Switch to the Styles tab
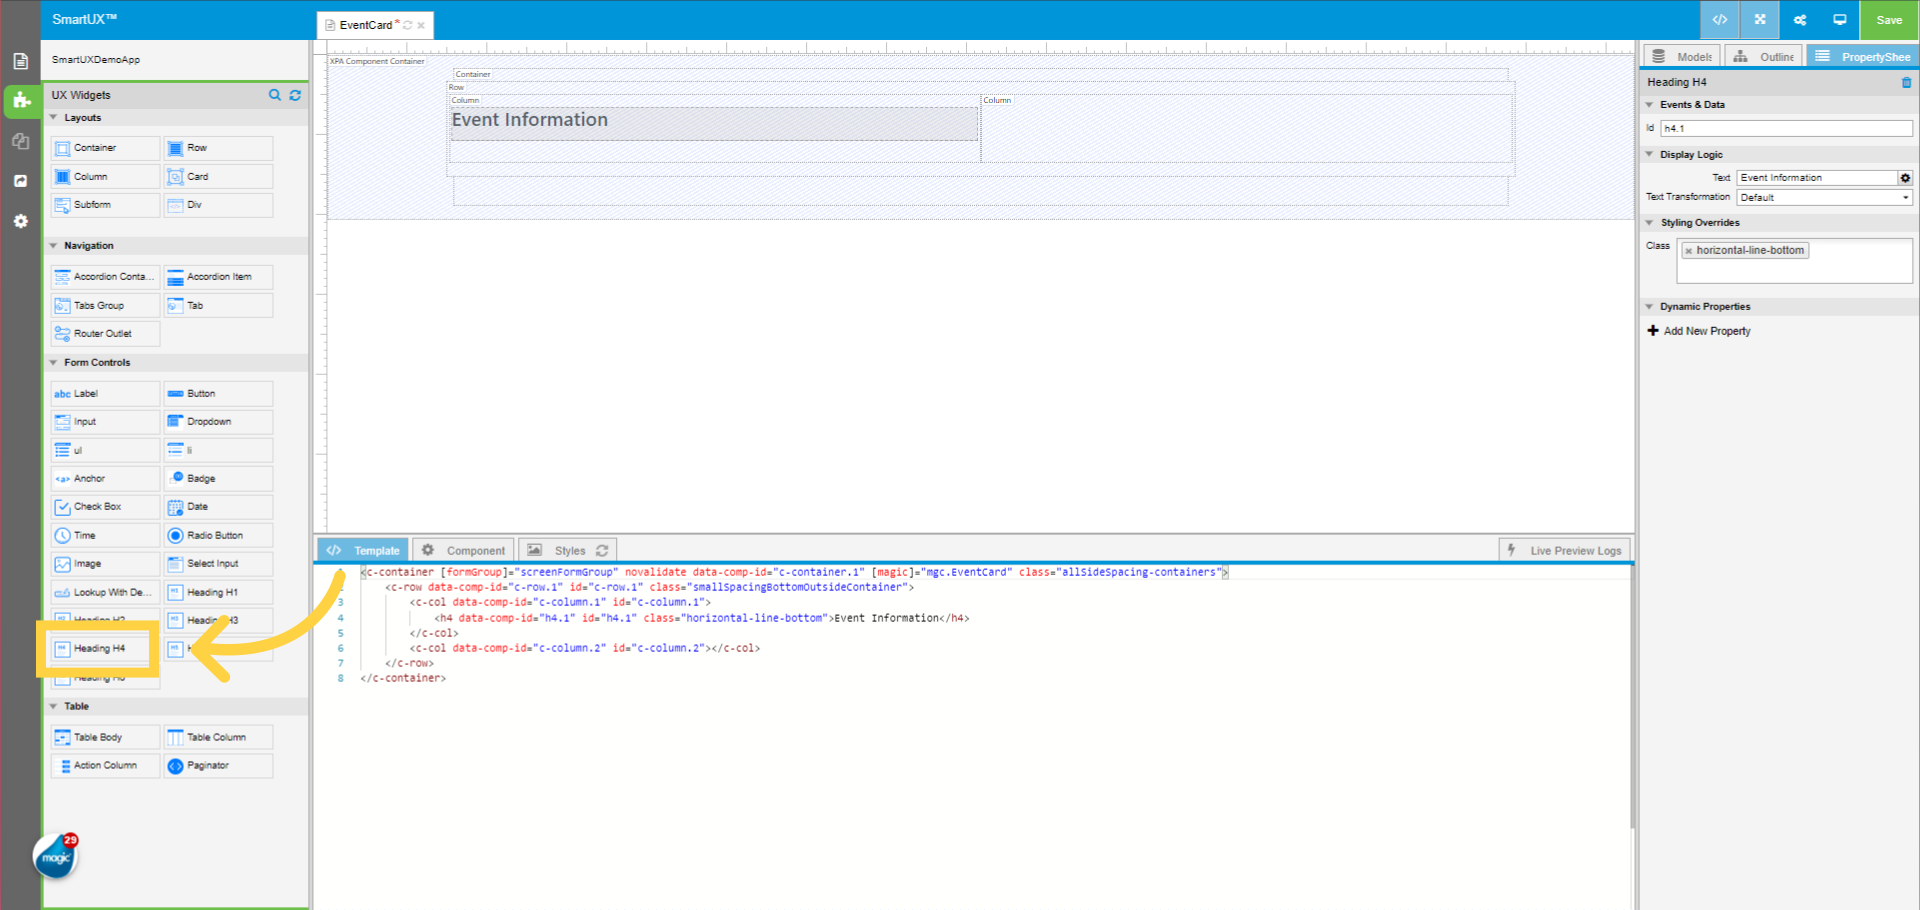The width and height of the screenshot is (1920, 910). click(568, 549)
